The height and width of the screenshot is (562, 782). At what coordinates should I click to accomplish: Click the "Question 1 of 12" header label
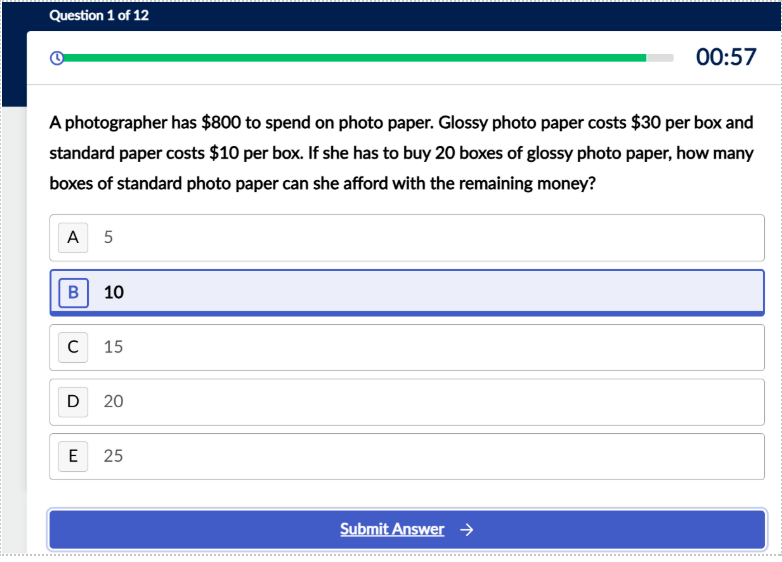click(x=99, y=16)
